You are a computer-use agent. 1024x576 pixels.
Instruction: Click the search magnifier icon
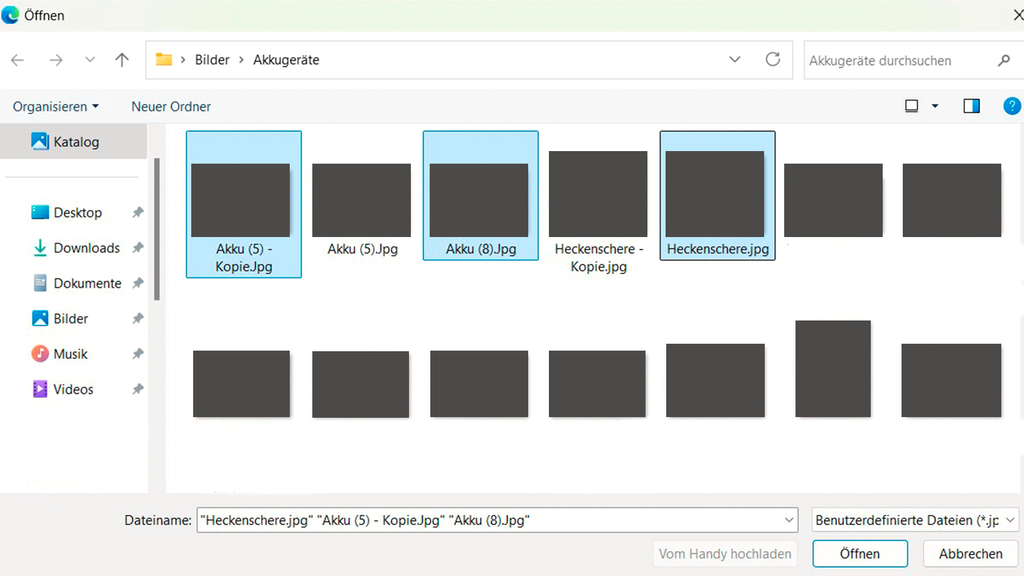click(1003, 61)
